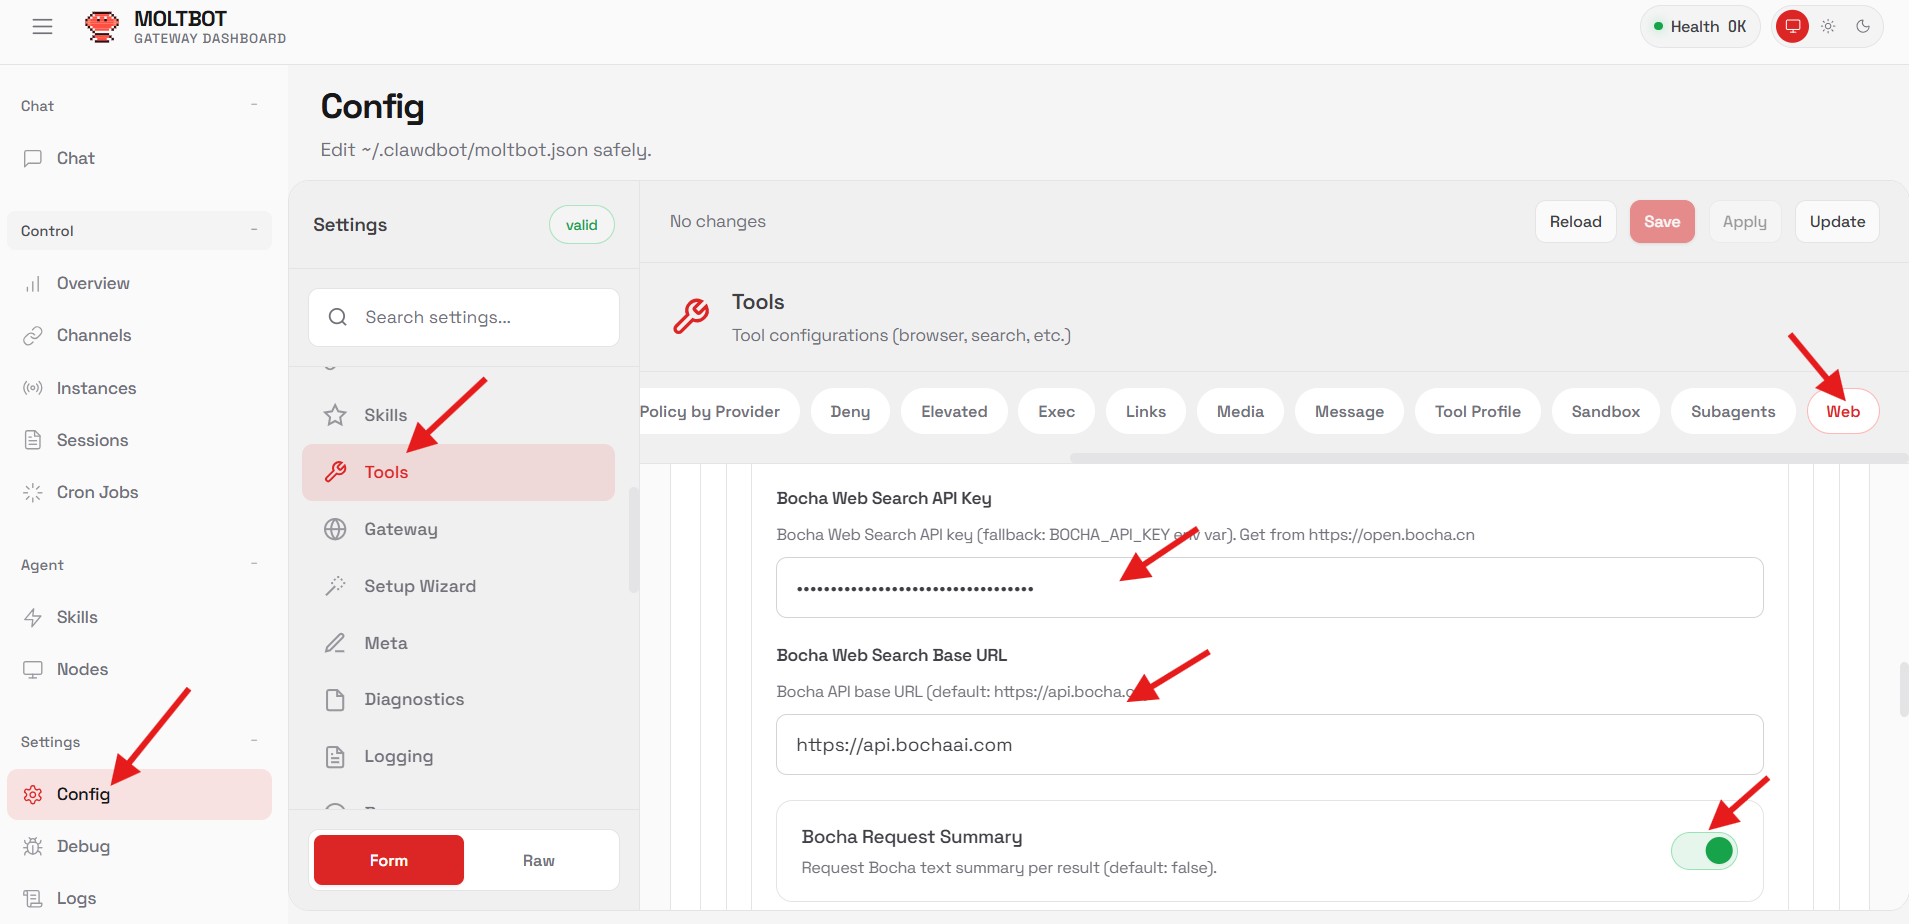Click the Tools wrench icon in settings list

(335, 472)
